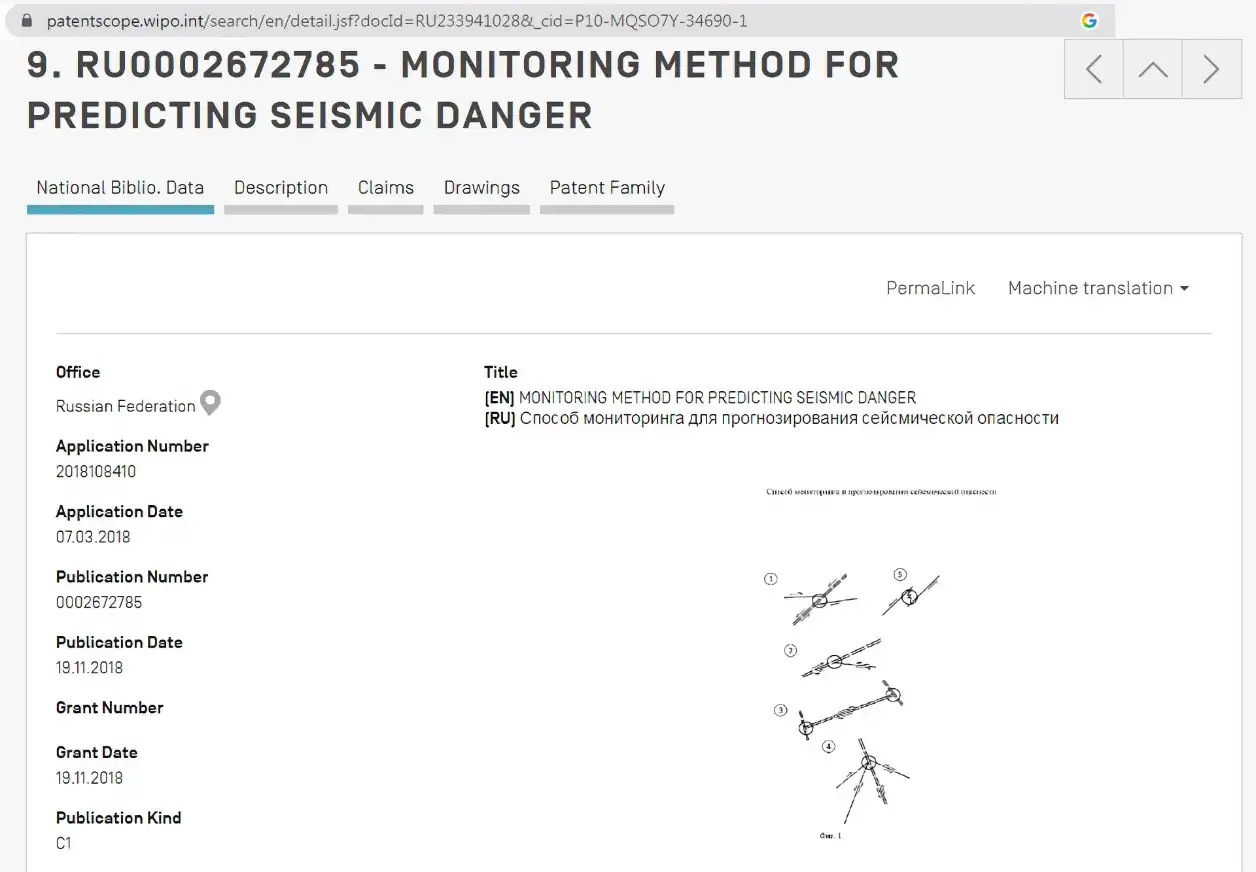Click the padlock site security icon
The height and width of the screenshot is (872, 1256).
coord(26,20)
